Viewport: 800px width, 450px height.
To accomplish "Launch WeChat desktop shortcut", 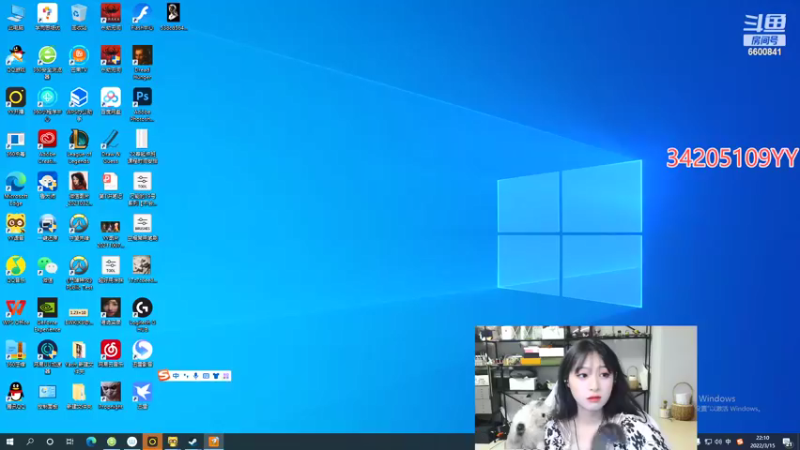I will pos(47,269).
